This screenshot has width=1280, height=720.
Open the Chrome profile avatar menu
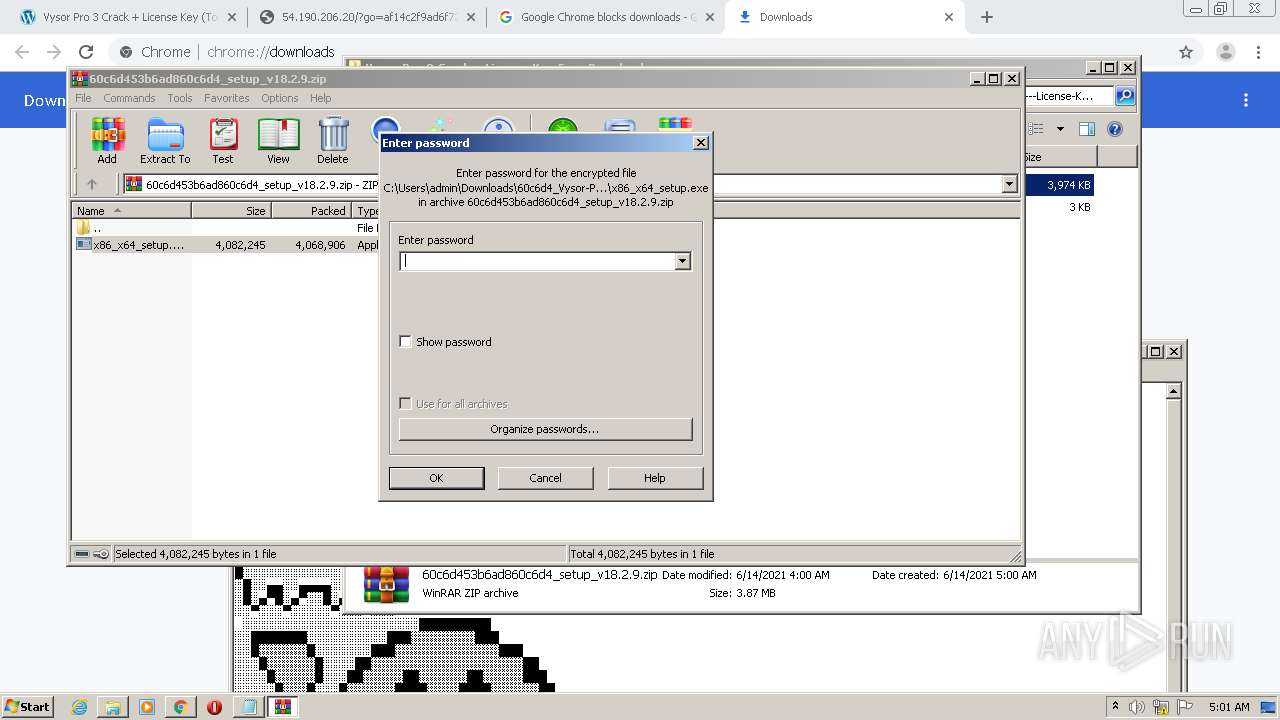1225,52
